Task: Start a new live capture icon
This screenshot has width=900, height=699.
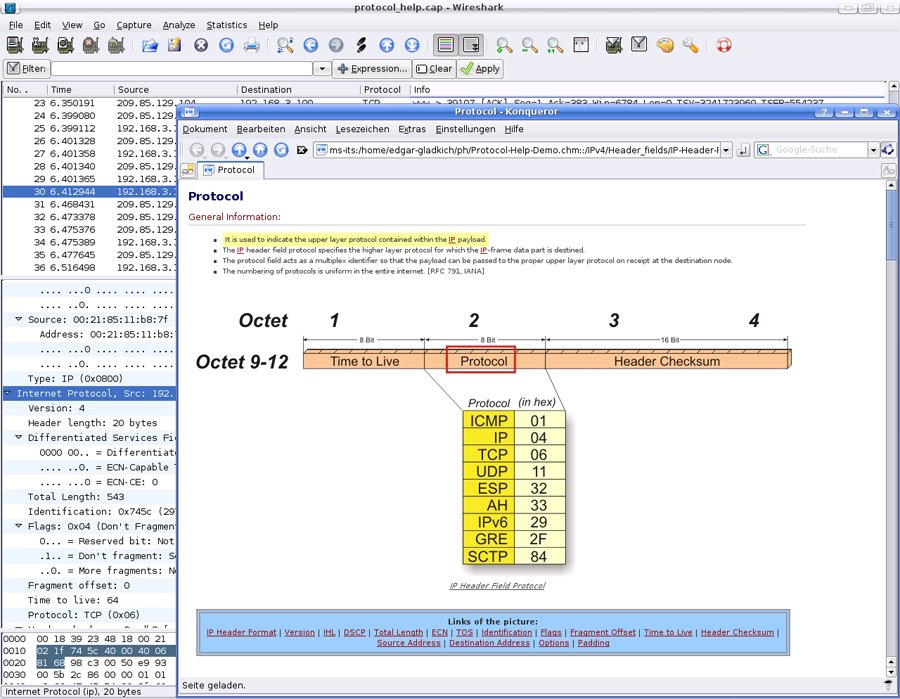Action: coord(65,45)
